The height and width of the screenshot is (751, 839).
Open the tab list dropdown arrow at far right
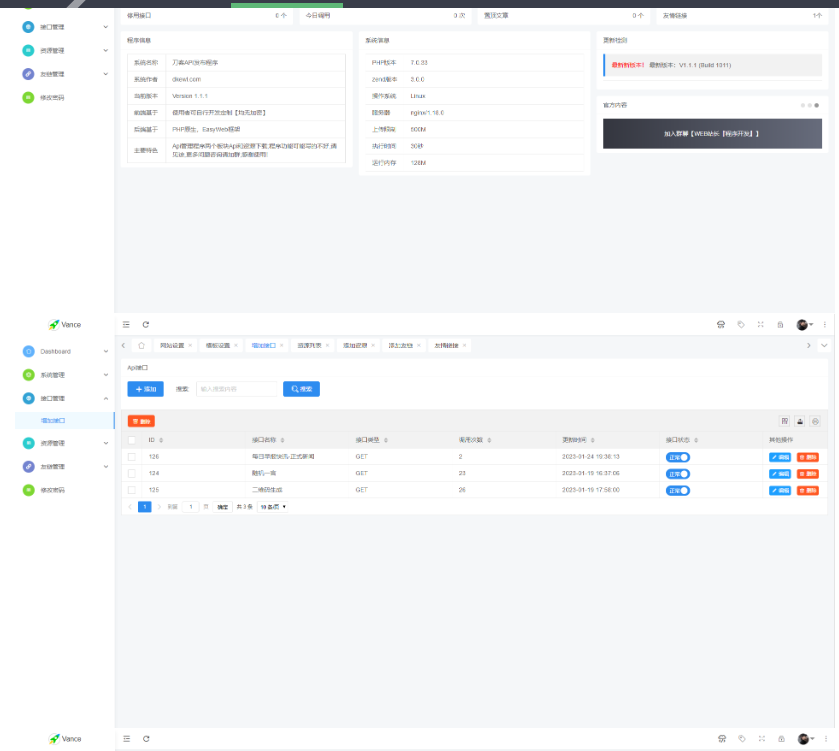[x=824, y=345]
